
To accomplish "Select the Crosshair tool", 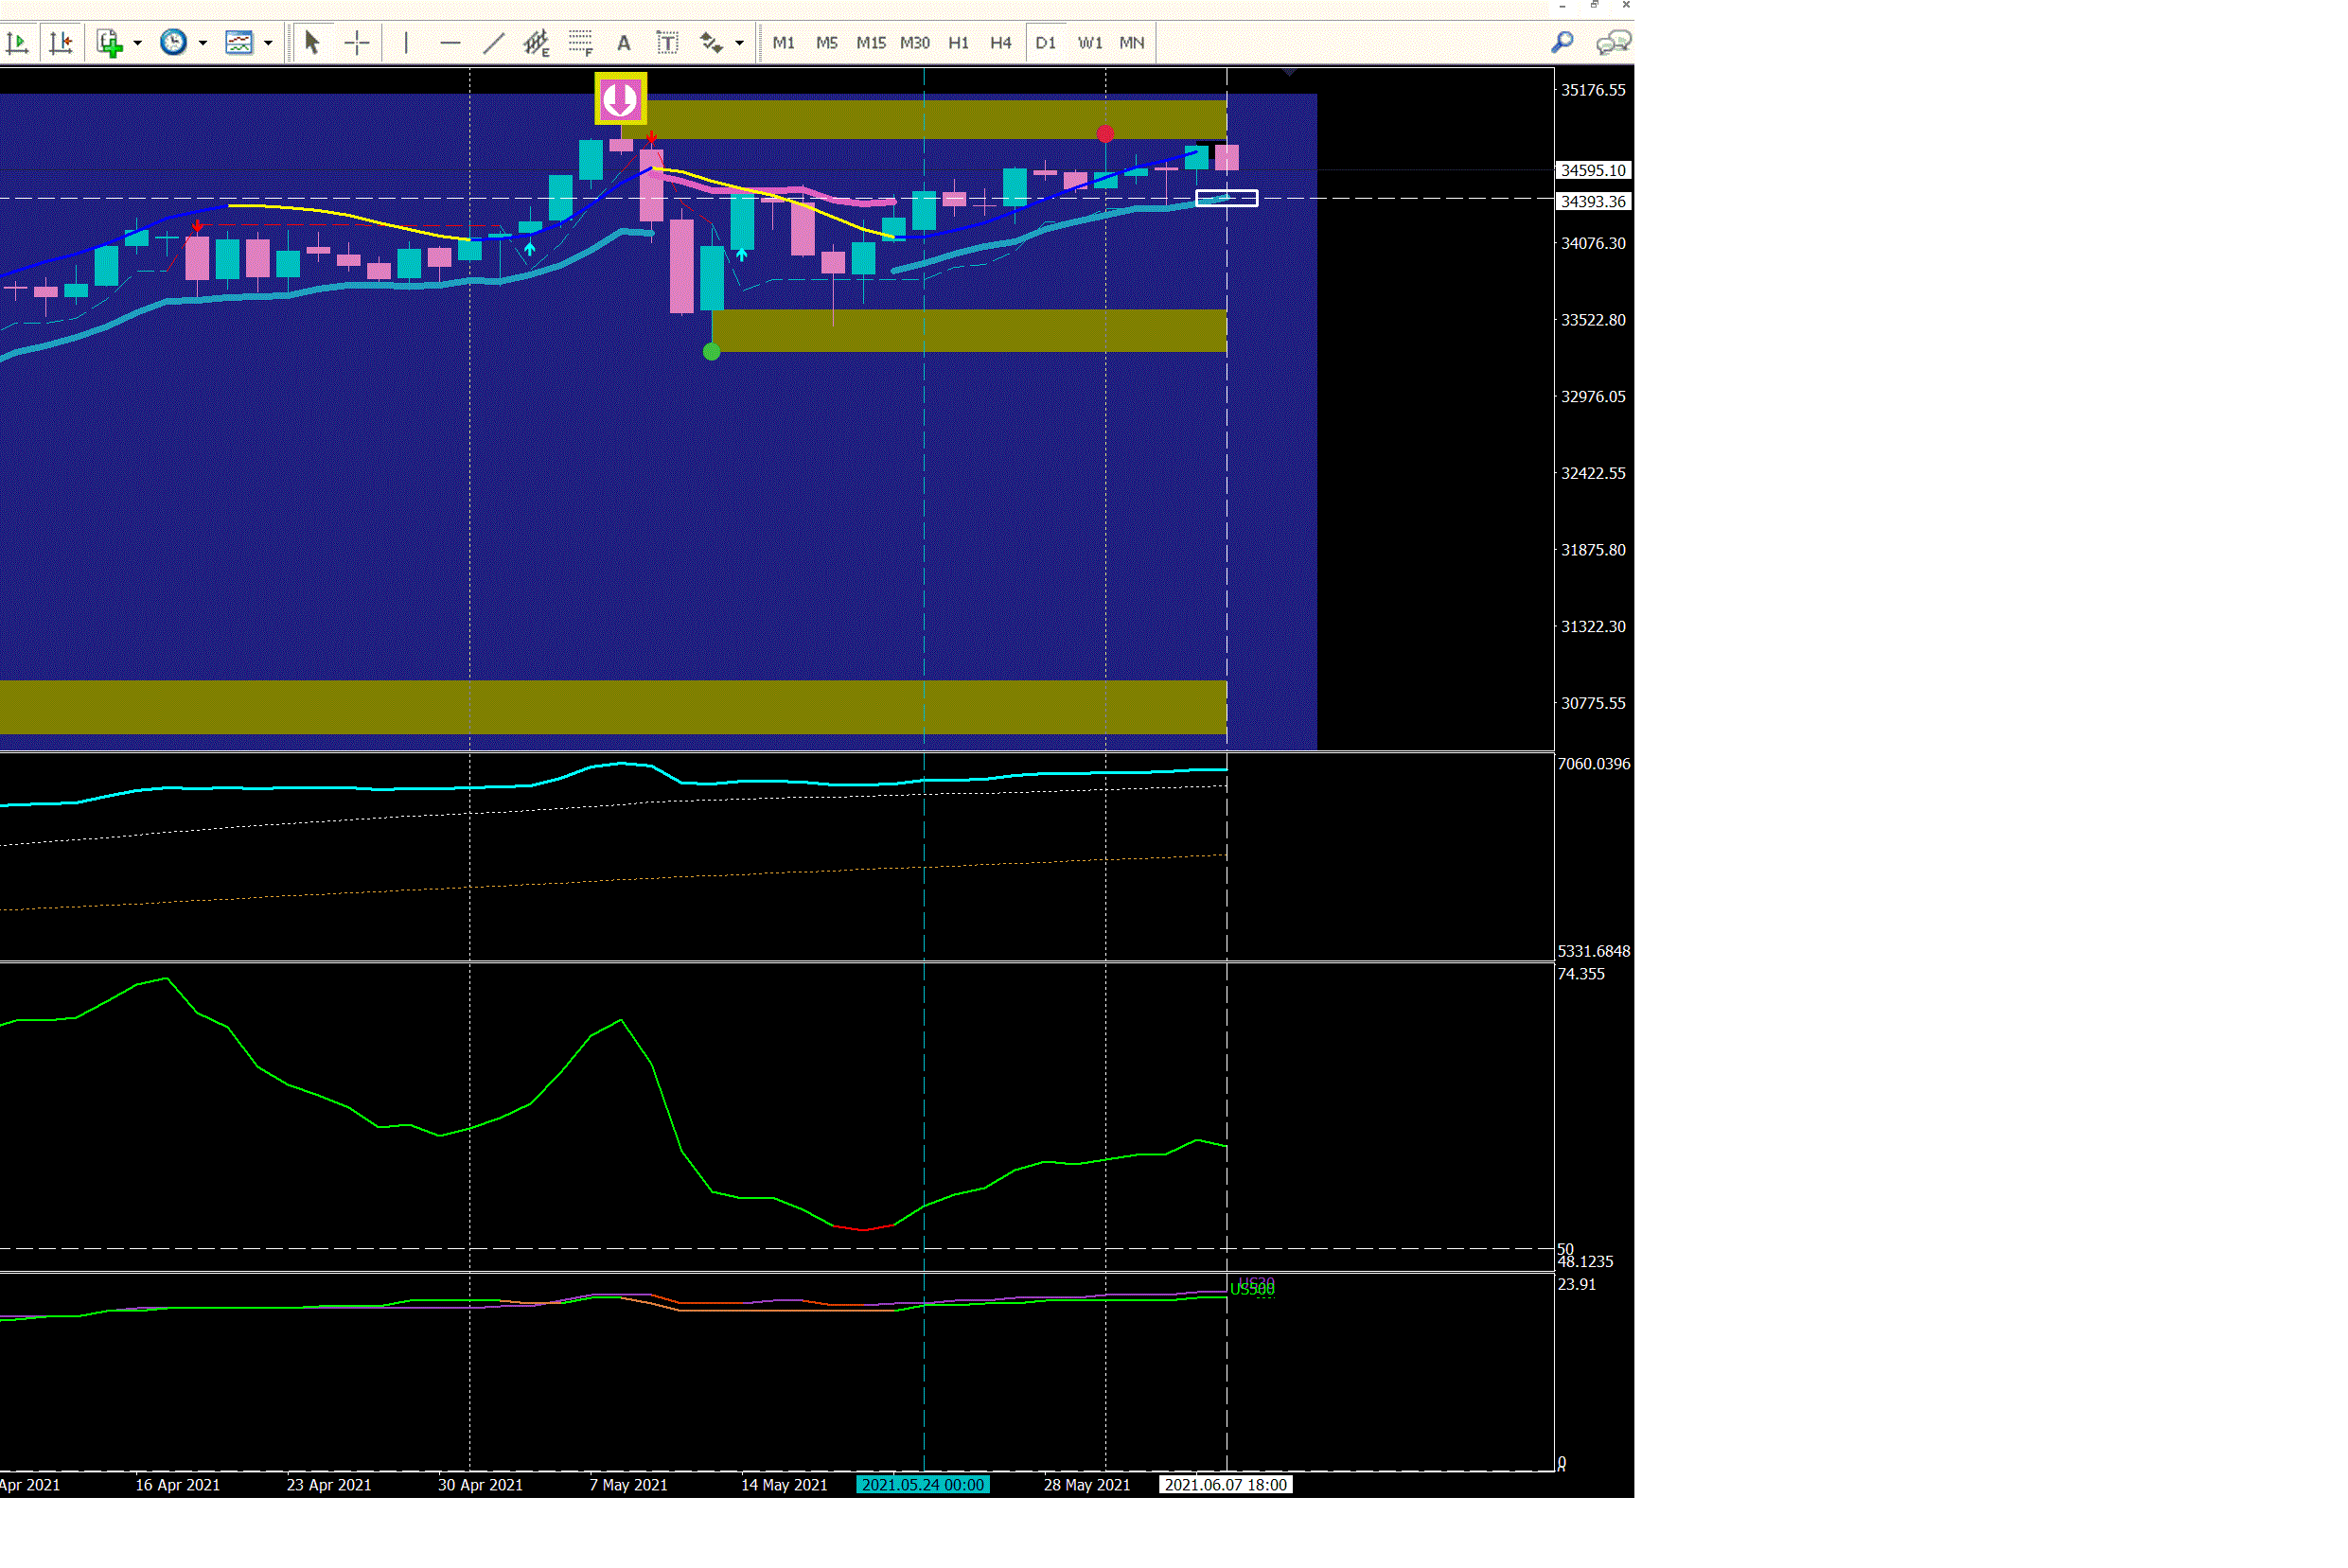I will [357, 43].
